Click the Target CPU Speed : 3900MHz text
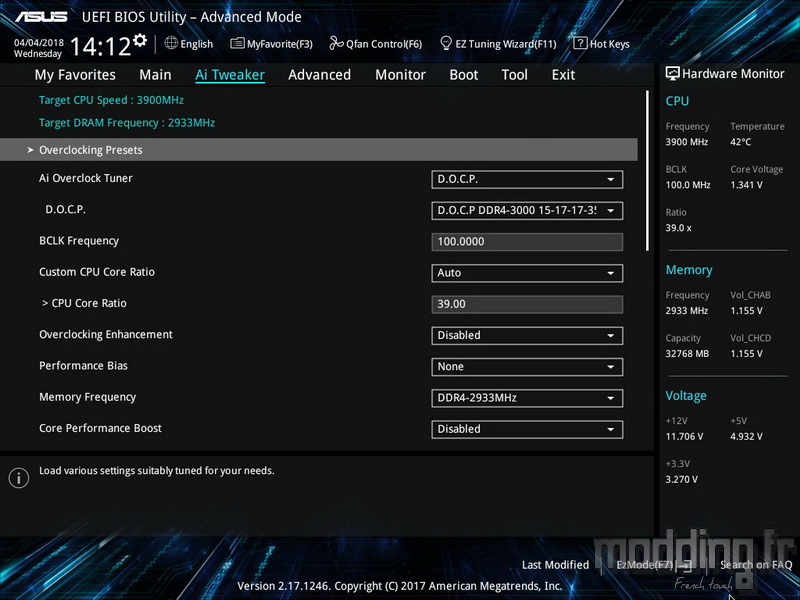Image resolution: width=800 pixels, height=600 pixels. tap(111, 100)
